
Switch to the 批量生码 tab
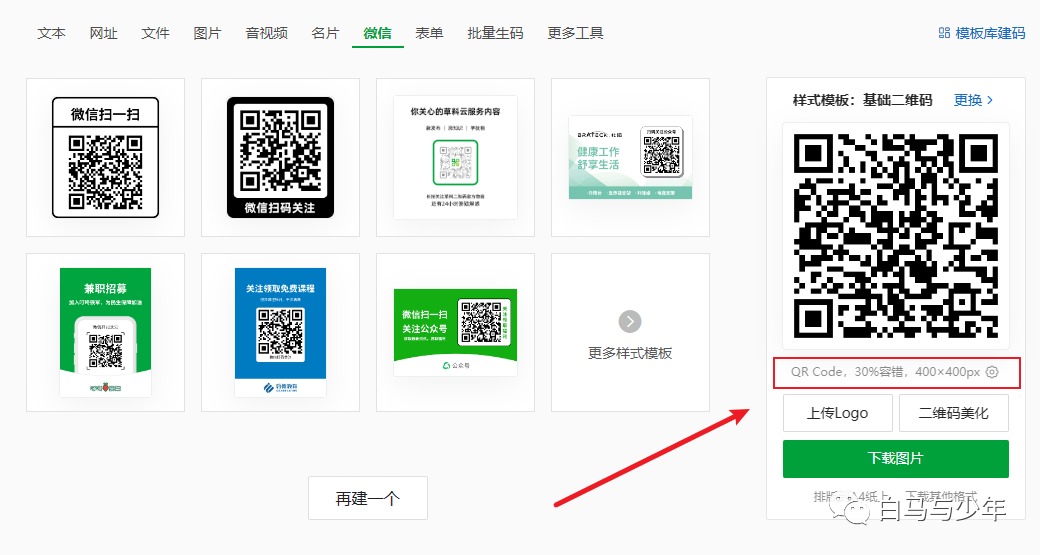(495, 33)
